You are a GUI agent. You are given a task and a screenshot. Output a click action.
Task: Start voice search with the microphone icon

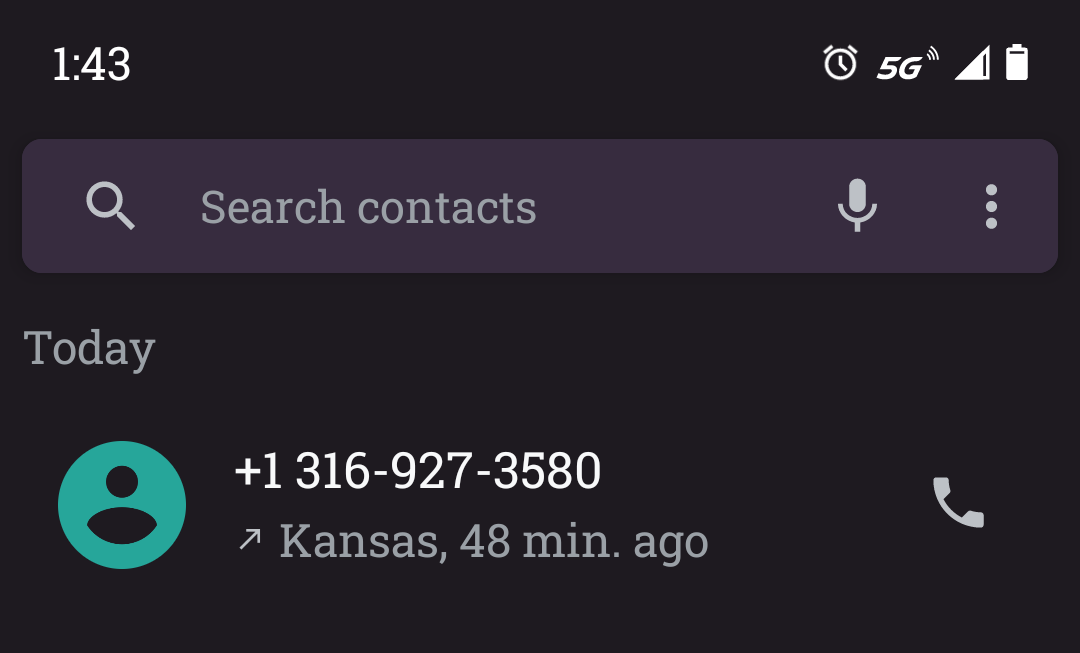tap(857, 206)
